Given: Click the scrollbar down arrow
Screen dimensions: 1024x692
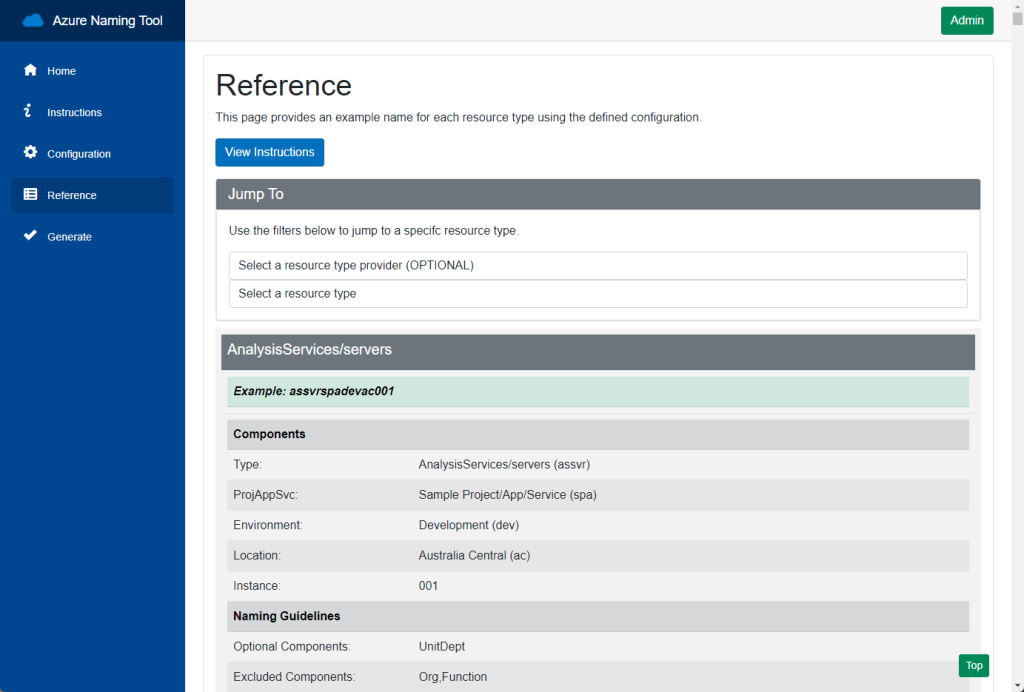Looking at the screenshot, I should pyautogui.click(x=1017, y=686).
